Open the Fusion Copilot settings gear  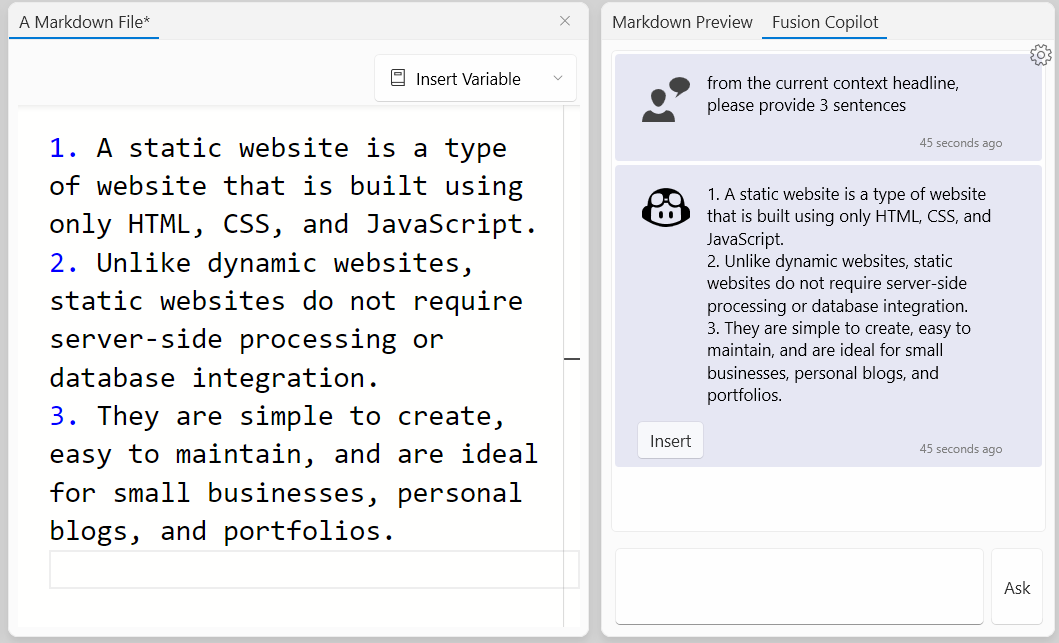(x=1041, y=55)
